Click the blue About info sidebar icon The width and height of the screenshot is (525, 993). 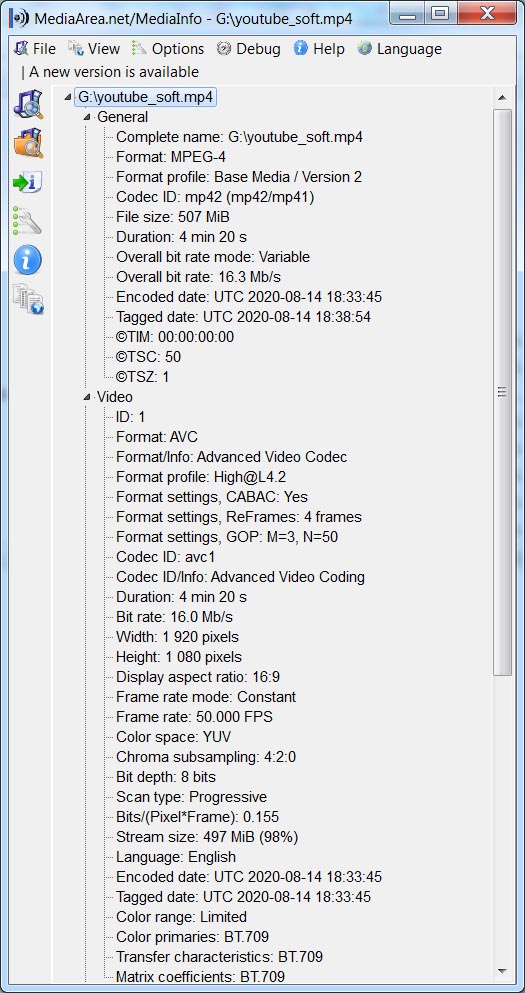click(27, 260)
